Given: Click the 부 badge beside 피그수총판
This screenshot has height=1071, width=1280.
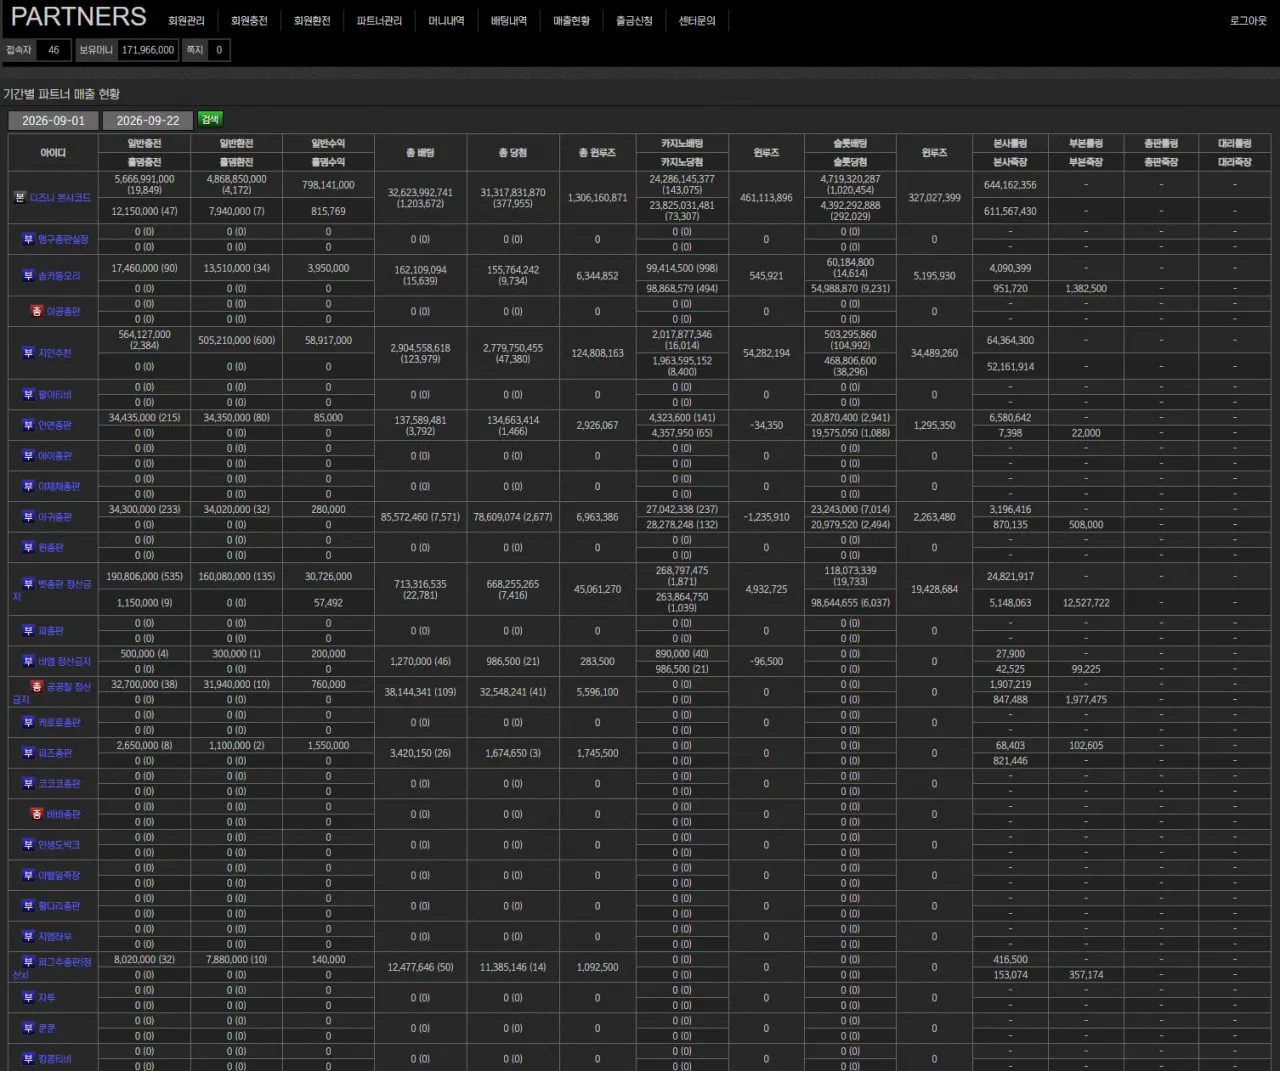Looking at the screenshot, I should 28,961.
